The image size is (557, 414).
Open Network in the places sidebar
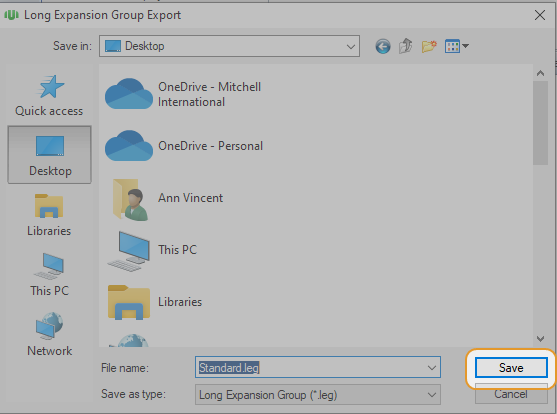coord(49,334)
